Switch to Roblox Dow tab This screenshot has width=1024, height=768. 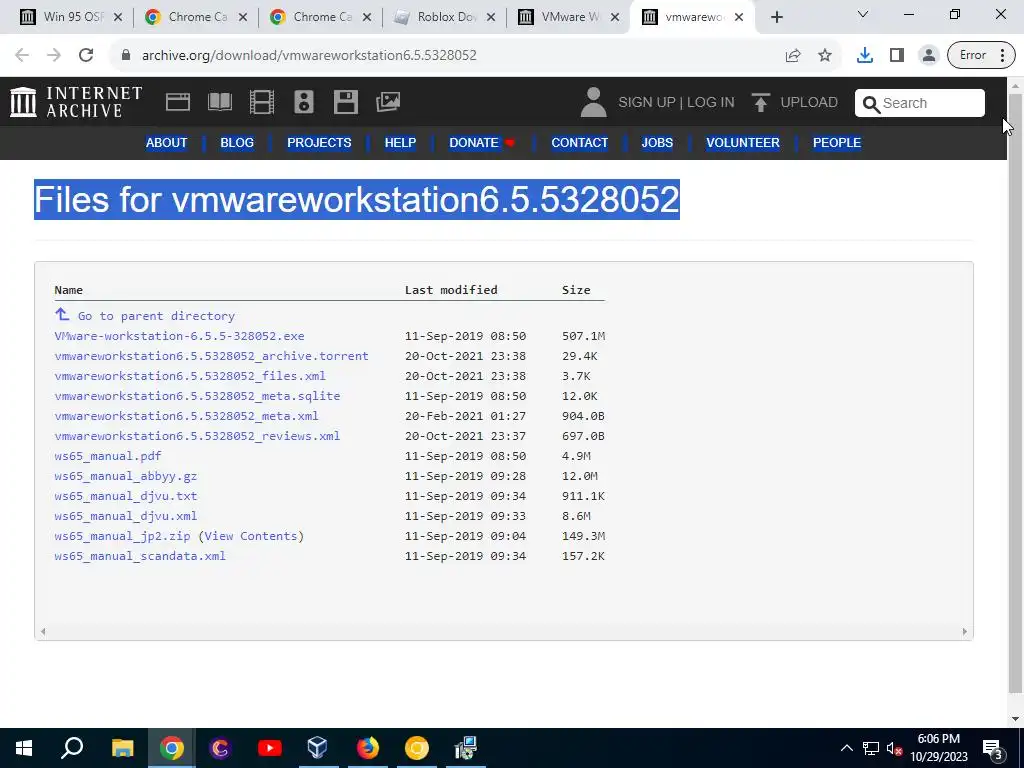tap(445, 17)
